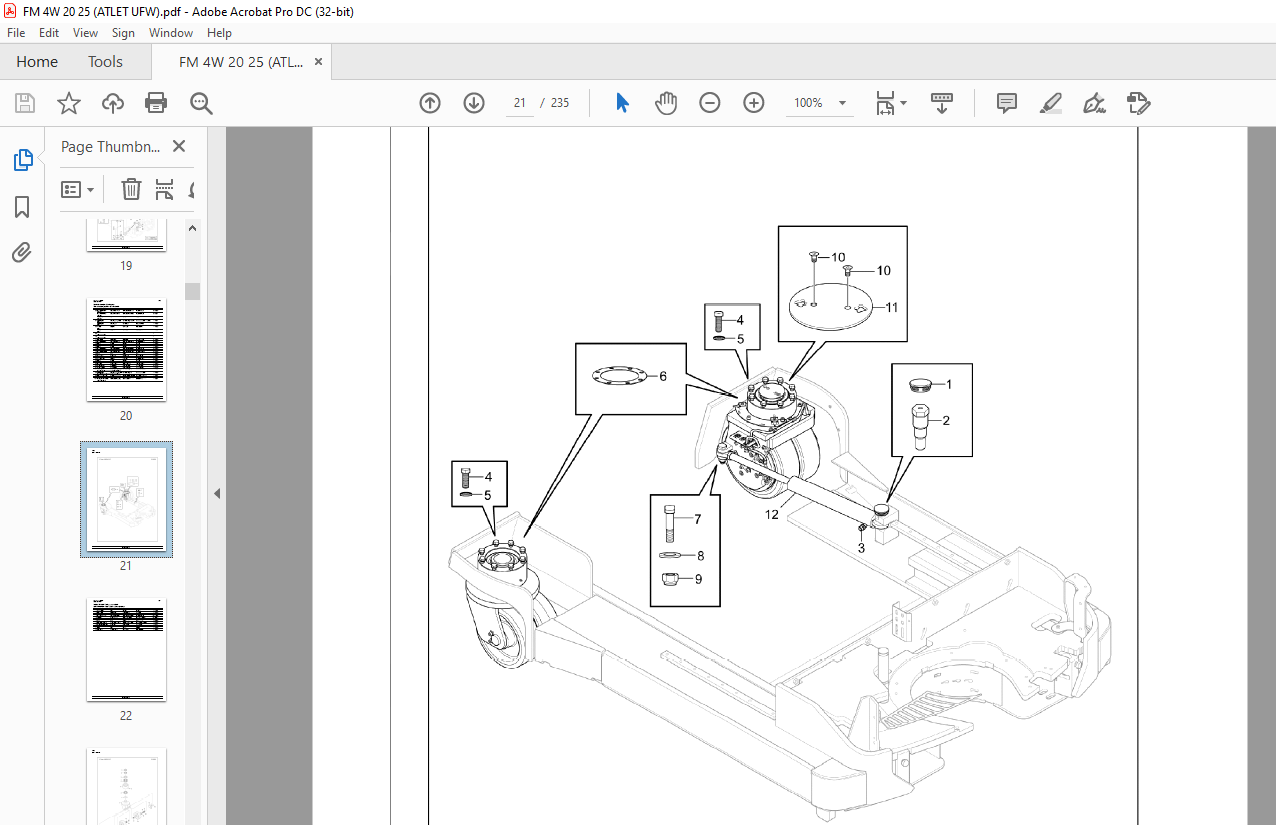Close the Page Thumbnails panel
The image size is (1276, 825).
click(179, 146)
